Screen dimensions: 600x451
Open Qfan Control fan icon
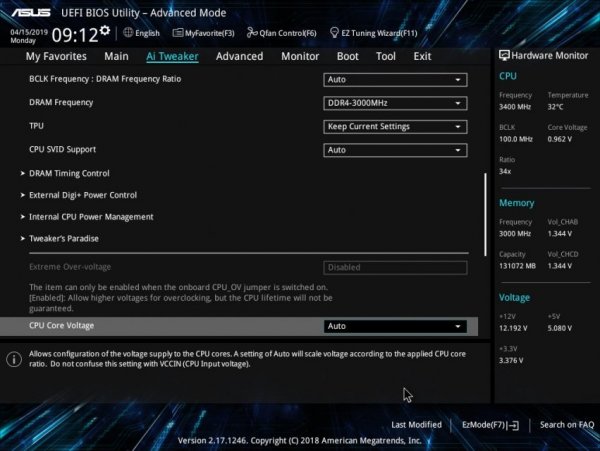252,33
